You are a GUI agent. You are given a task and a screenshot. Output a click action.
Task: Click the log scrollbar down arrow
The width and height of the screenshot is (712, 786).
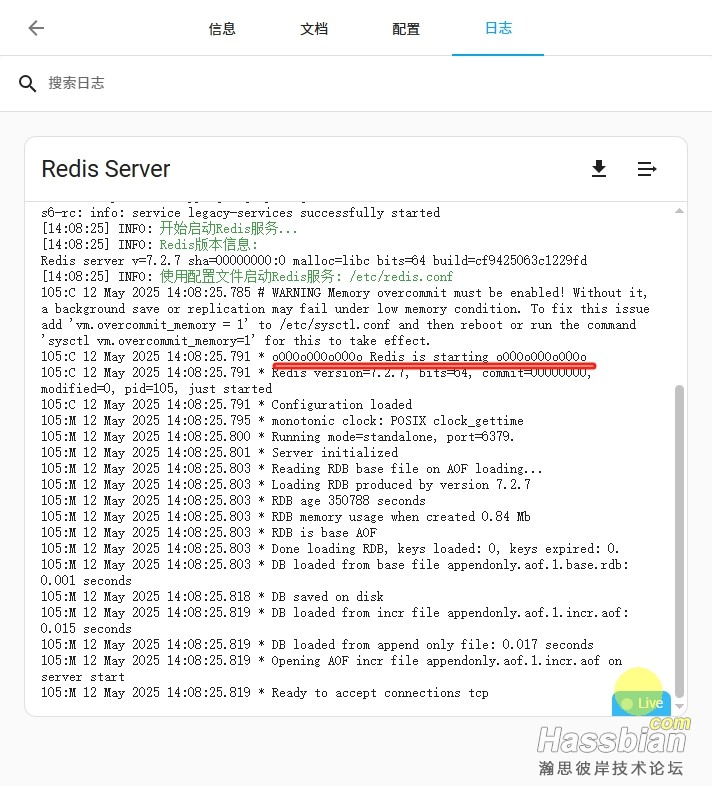click(680, 707)
